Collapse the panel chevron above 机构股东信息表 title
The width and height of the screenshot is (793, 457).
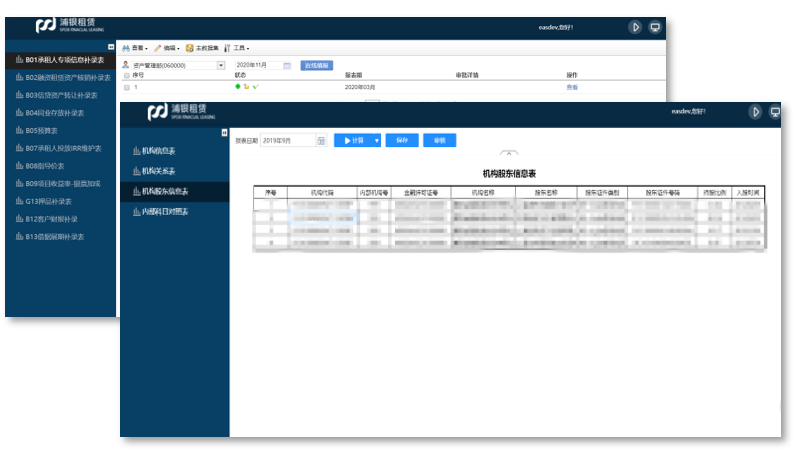point(509,154)
